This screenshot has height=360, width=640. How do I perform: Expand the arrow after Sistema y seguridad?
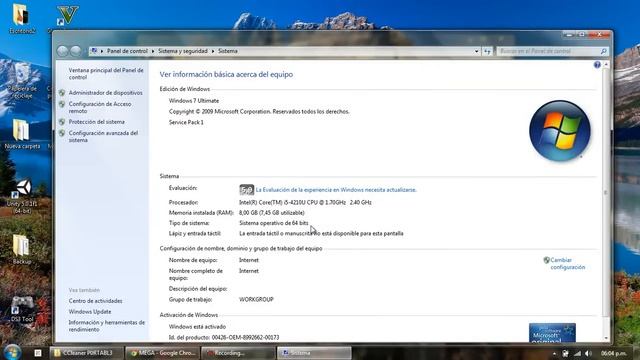click(213, 51)
